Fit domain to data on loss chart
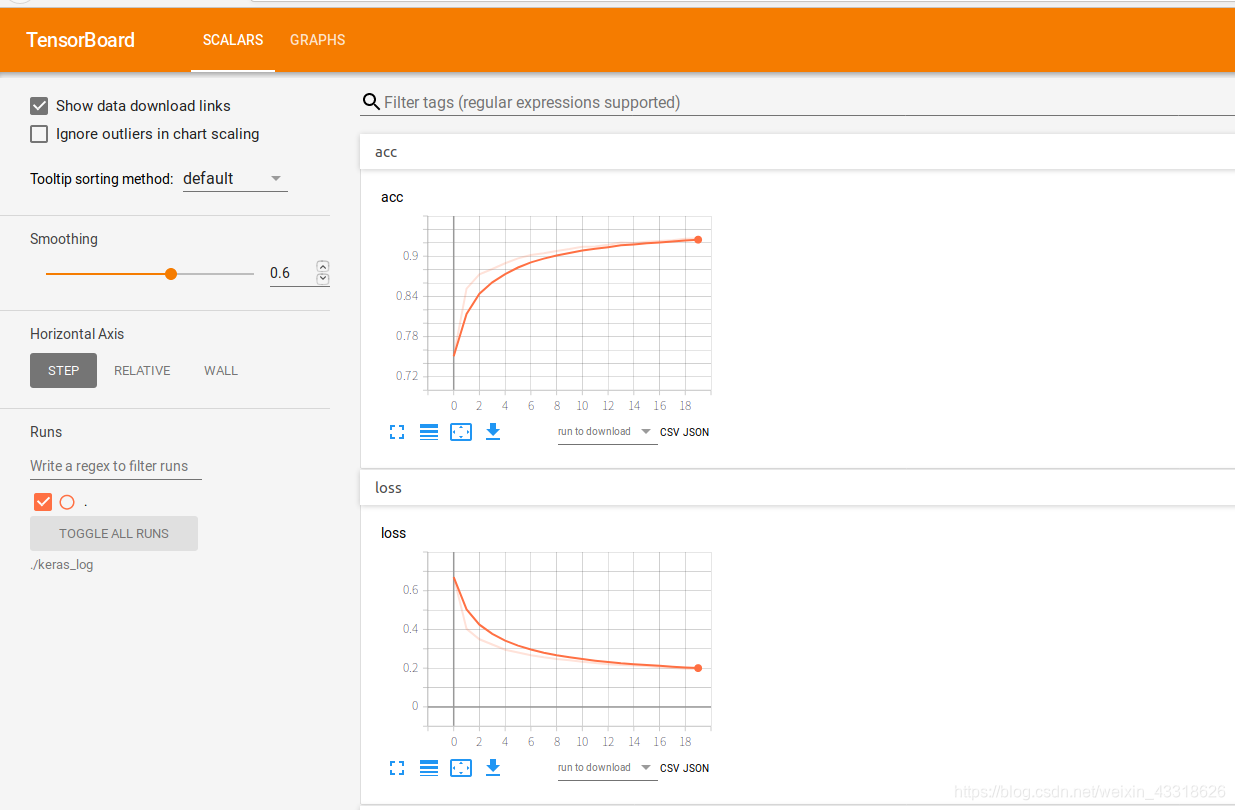The image size is (1235, 810). pyautogui.click(x=461, y=768)
